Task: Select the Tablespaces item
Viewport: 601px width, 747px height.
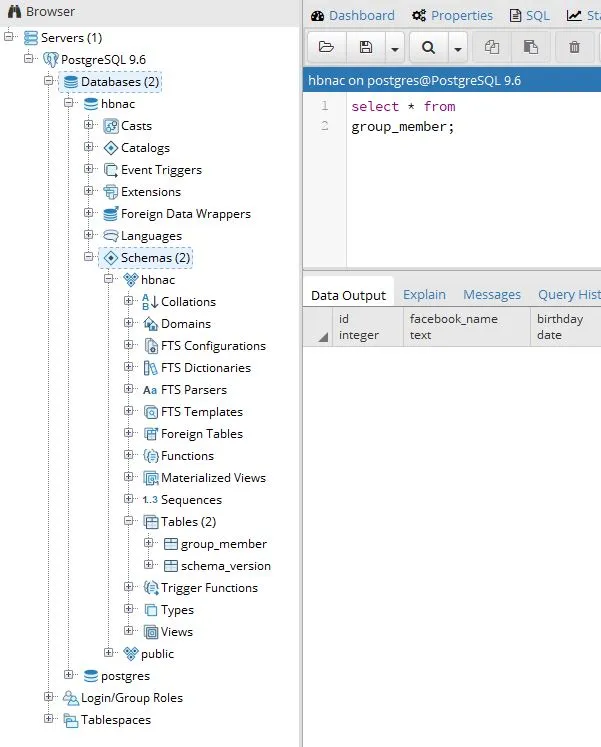Action: 116,720
